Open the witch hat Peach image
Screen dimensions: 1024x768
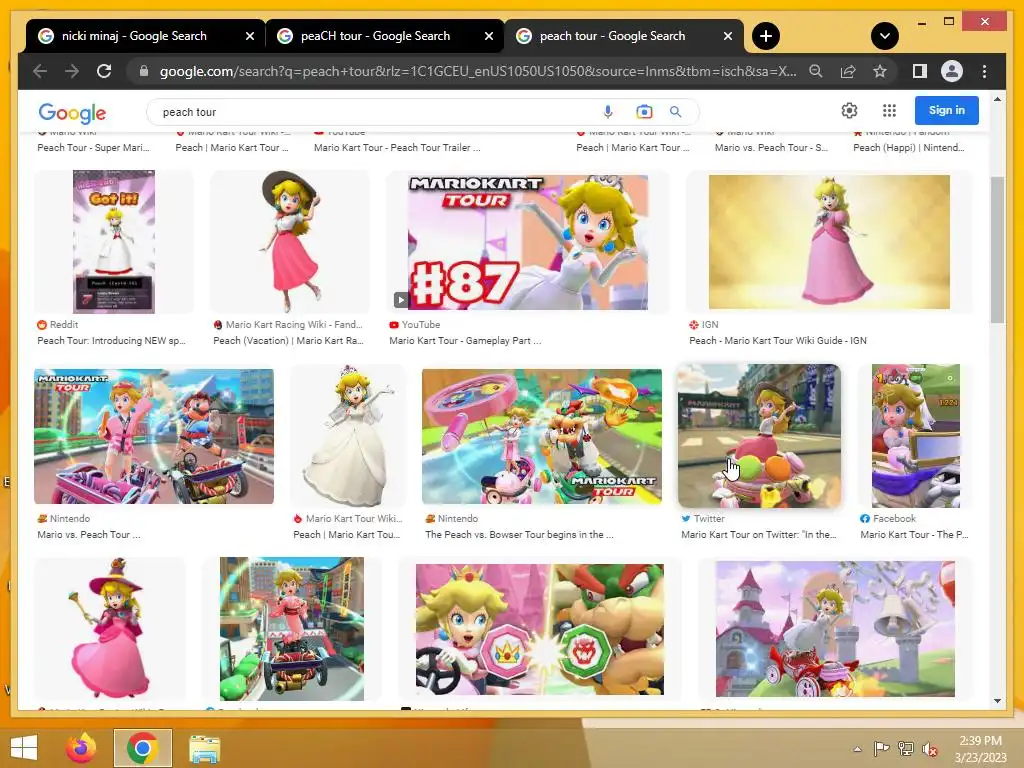pyautogui.click(x=110, y=629)
